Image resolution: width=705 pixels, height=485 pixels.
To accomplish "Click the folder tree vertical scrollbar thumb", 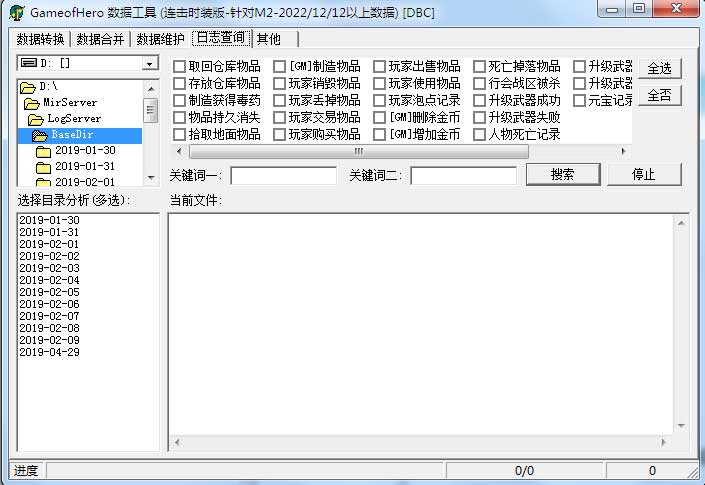I will coord(151,110).
